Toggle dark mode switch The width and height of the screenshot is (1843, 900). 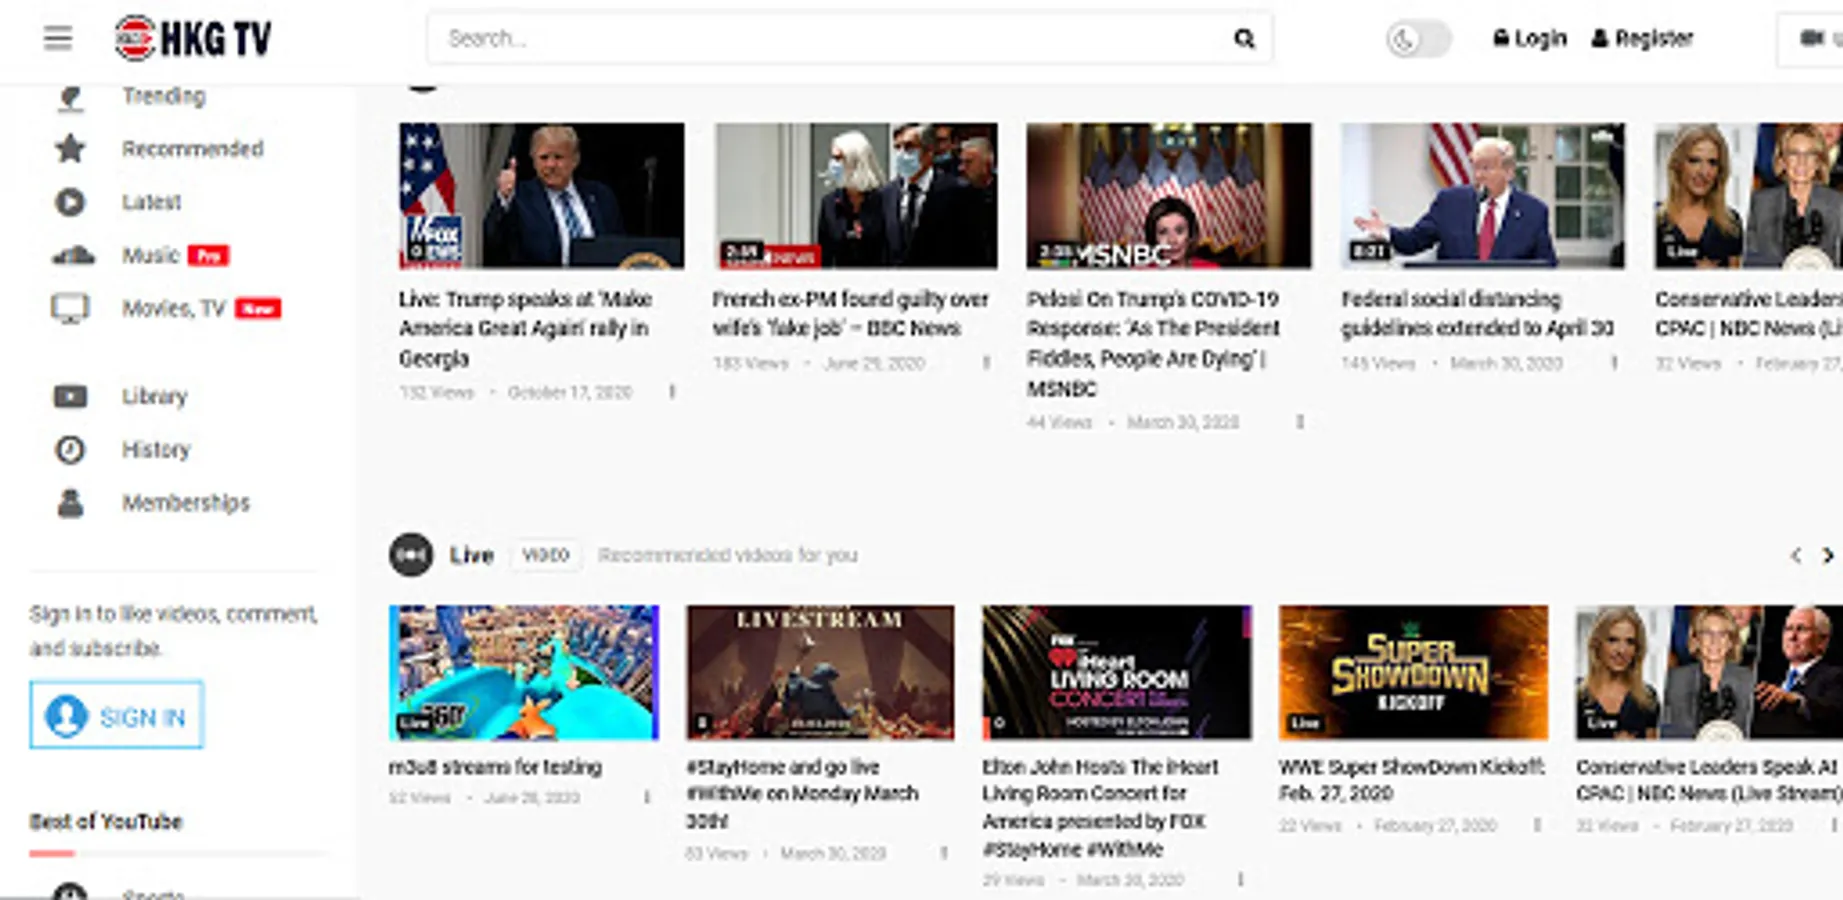coord(1418,39)
